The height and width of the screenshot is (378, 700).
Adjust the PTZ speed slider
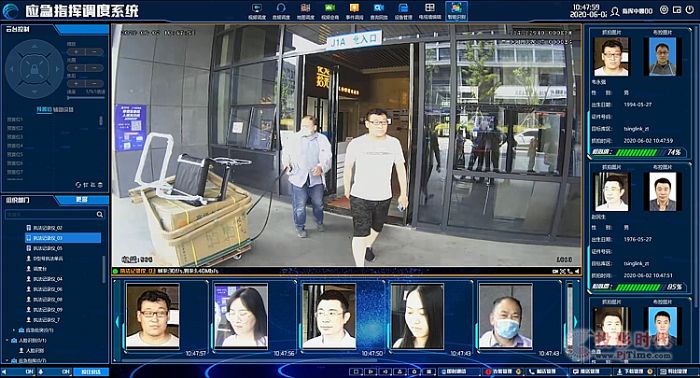point(86,97)
